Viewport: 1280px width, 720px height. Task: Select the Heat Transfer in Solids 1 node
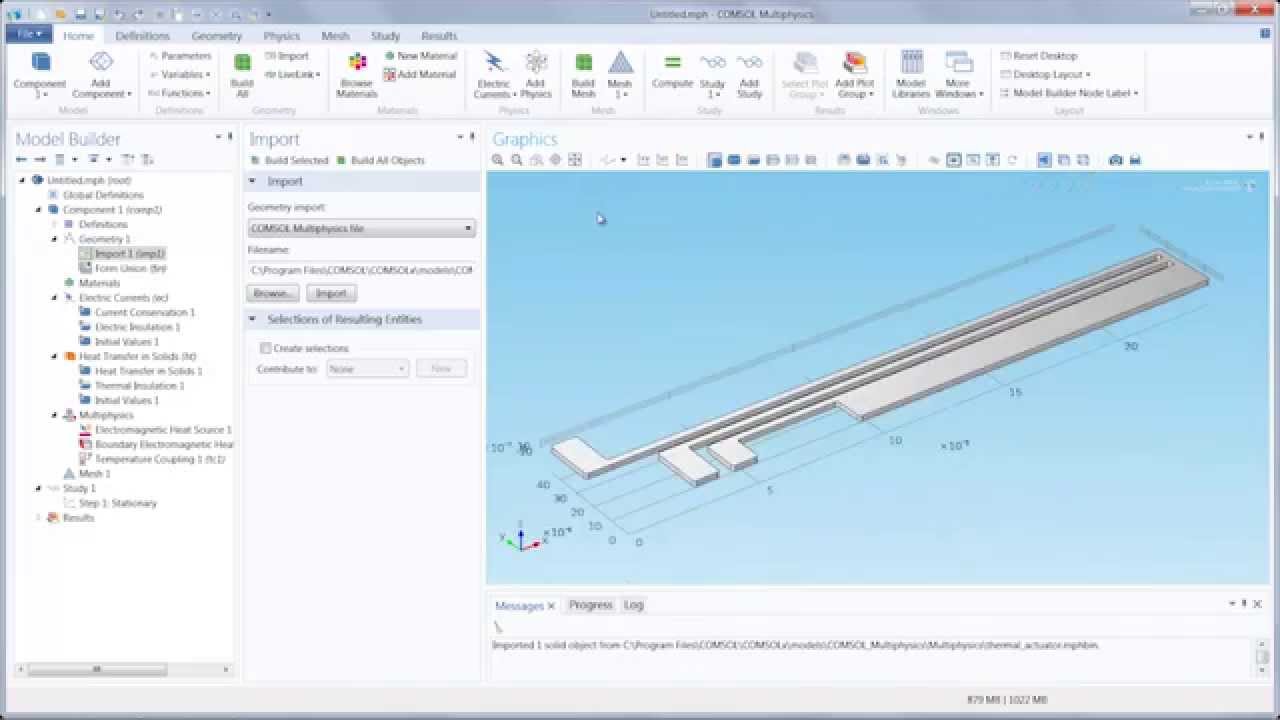[x=141, y=371]
